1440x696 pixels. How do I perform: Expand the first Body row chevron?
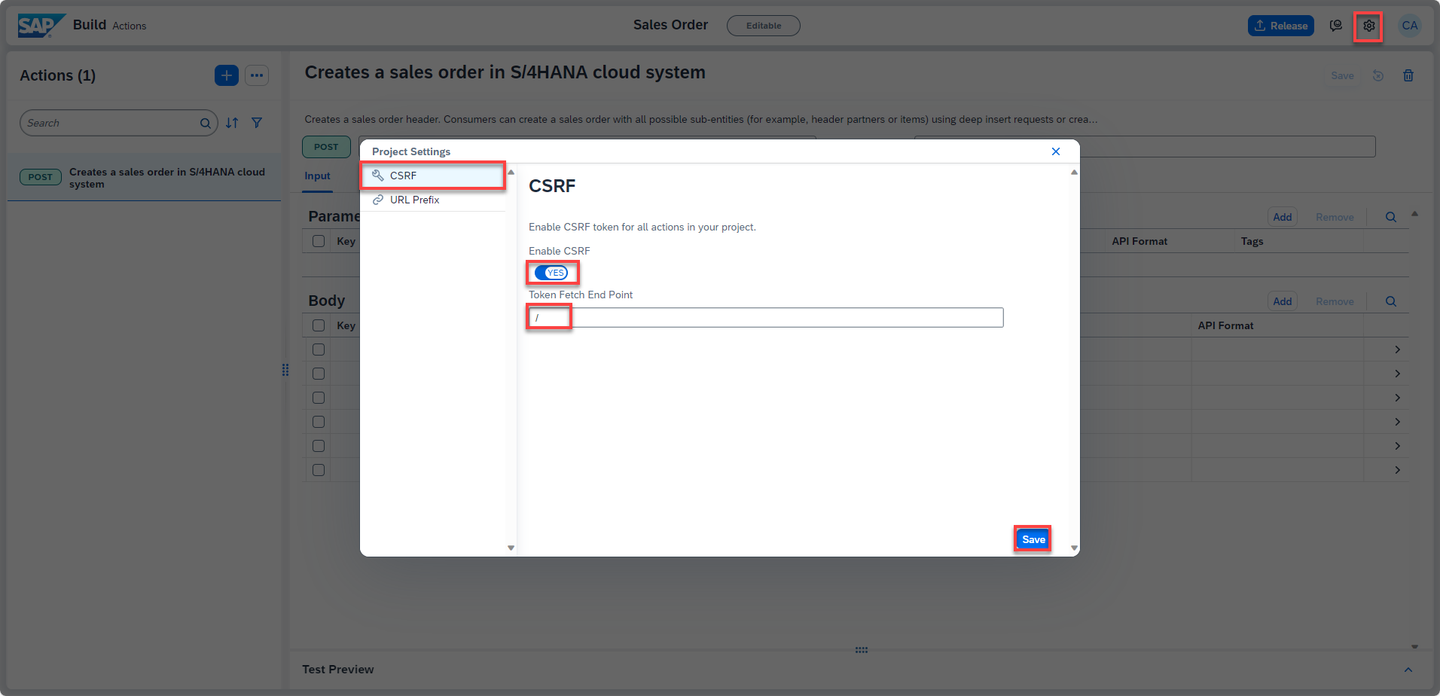tap(1397, 350)
